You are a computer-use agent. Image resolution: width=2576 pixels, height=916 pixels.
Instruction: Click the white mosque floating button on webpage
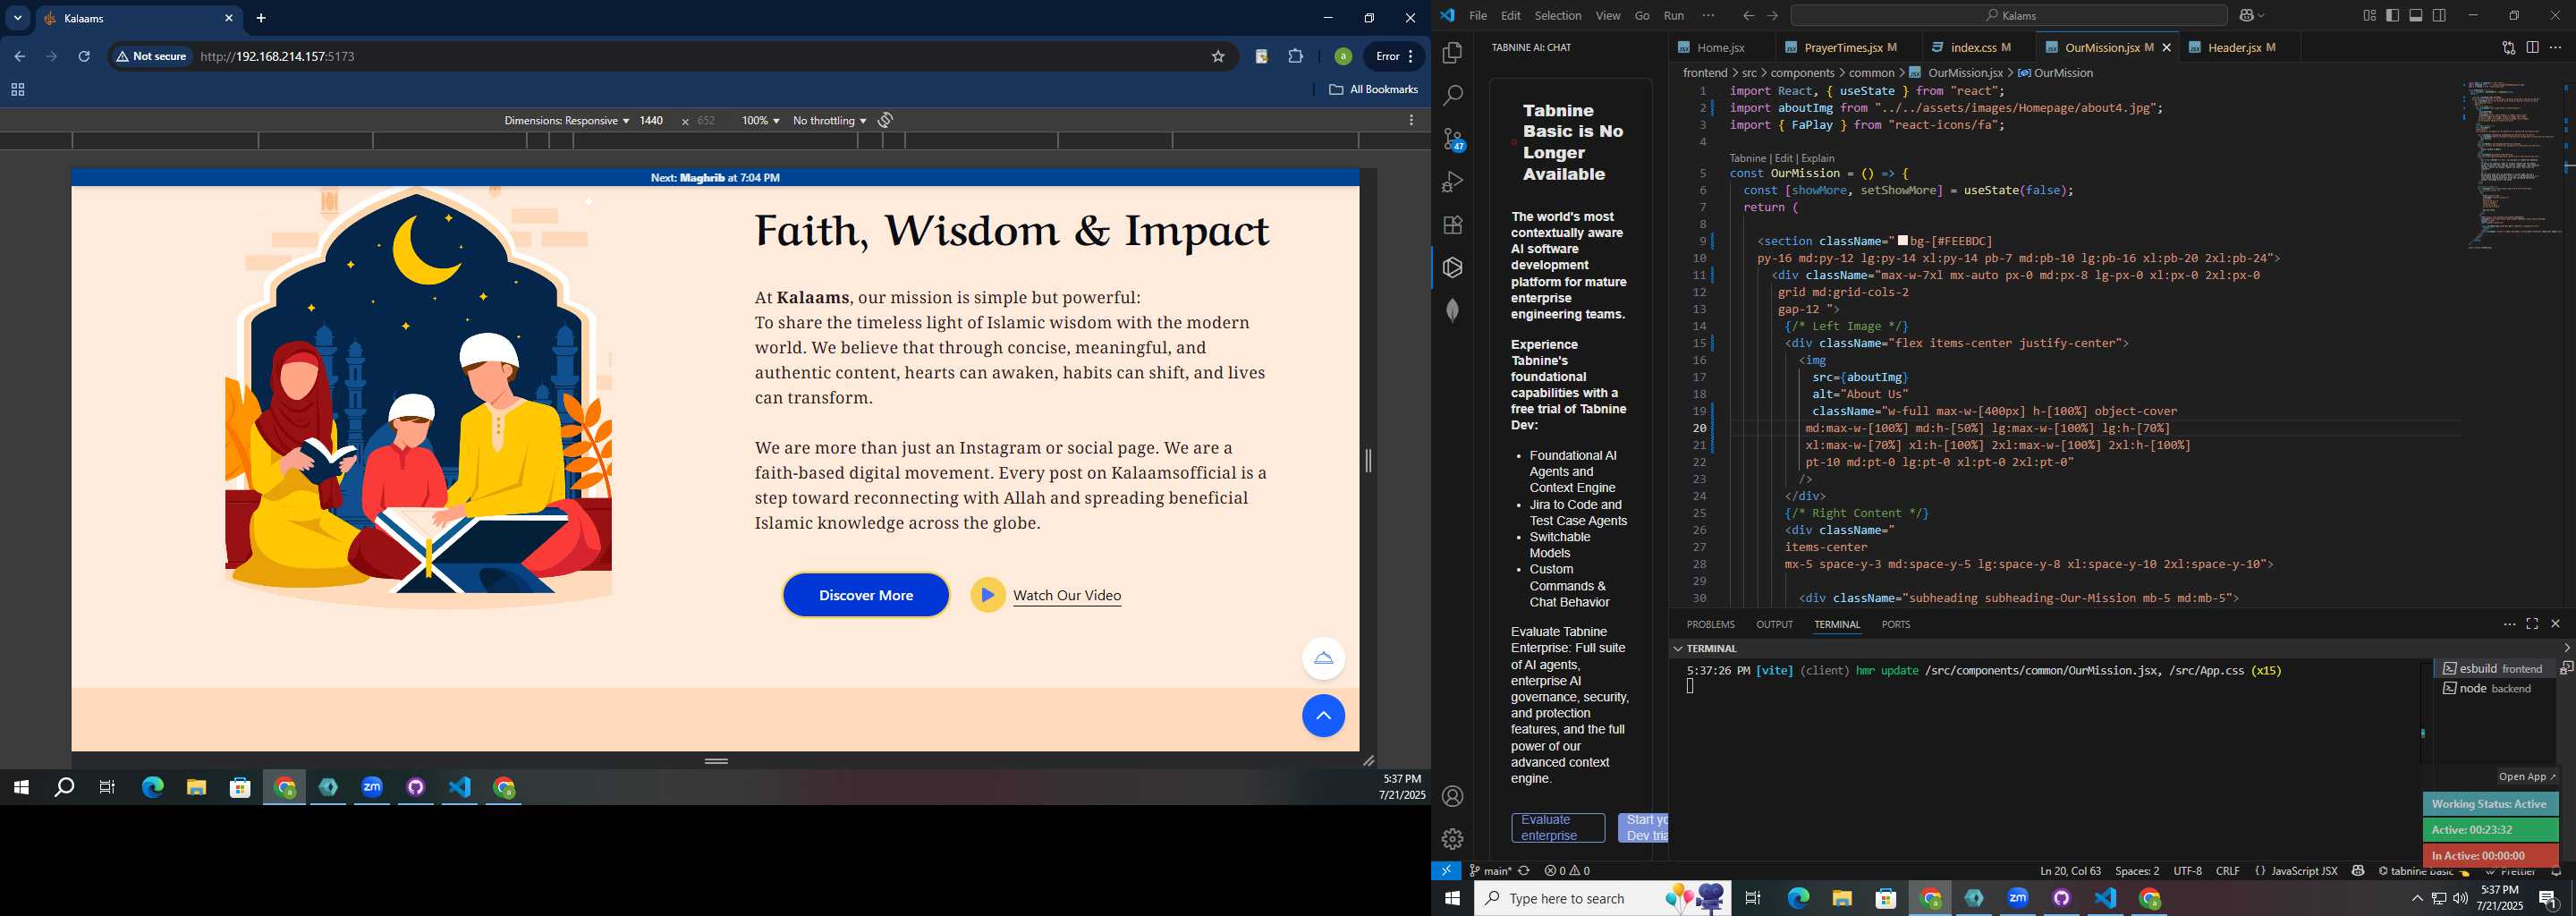tap(1323, 658)
